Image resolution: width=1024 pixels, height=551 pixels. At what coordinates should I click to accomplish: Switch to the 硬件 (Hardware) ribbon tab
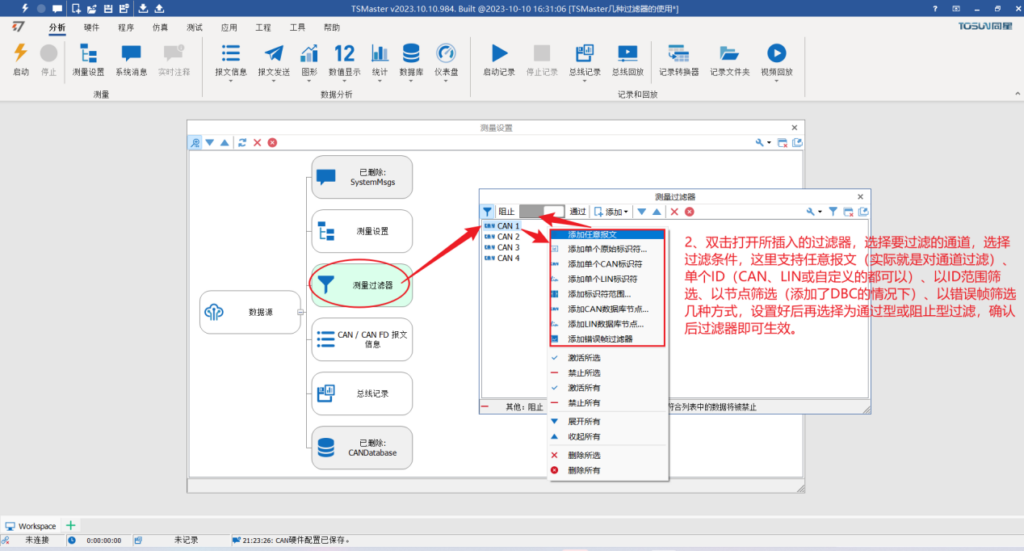[92, 28]
